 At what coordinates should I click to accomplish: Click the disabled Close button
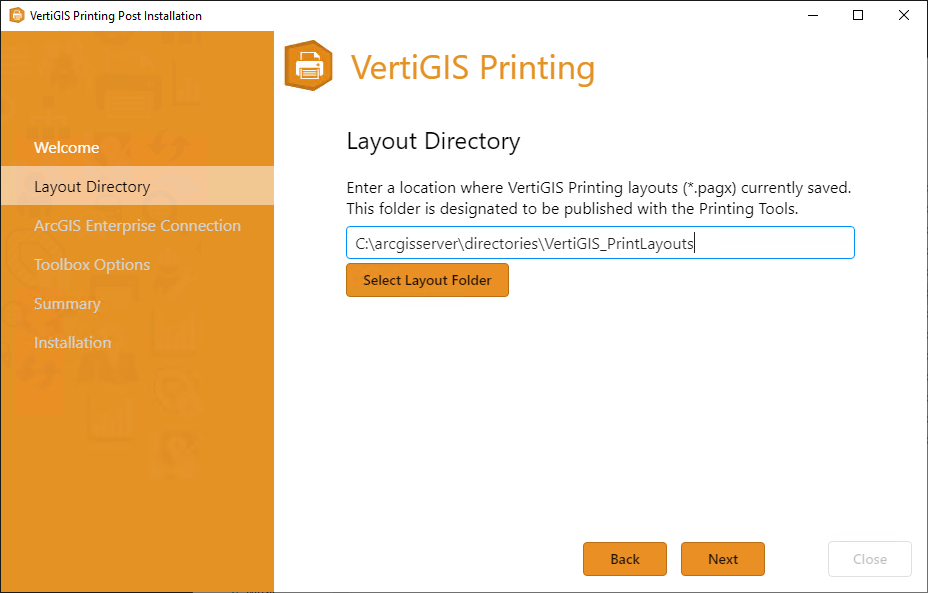tap(869, 559)
